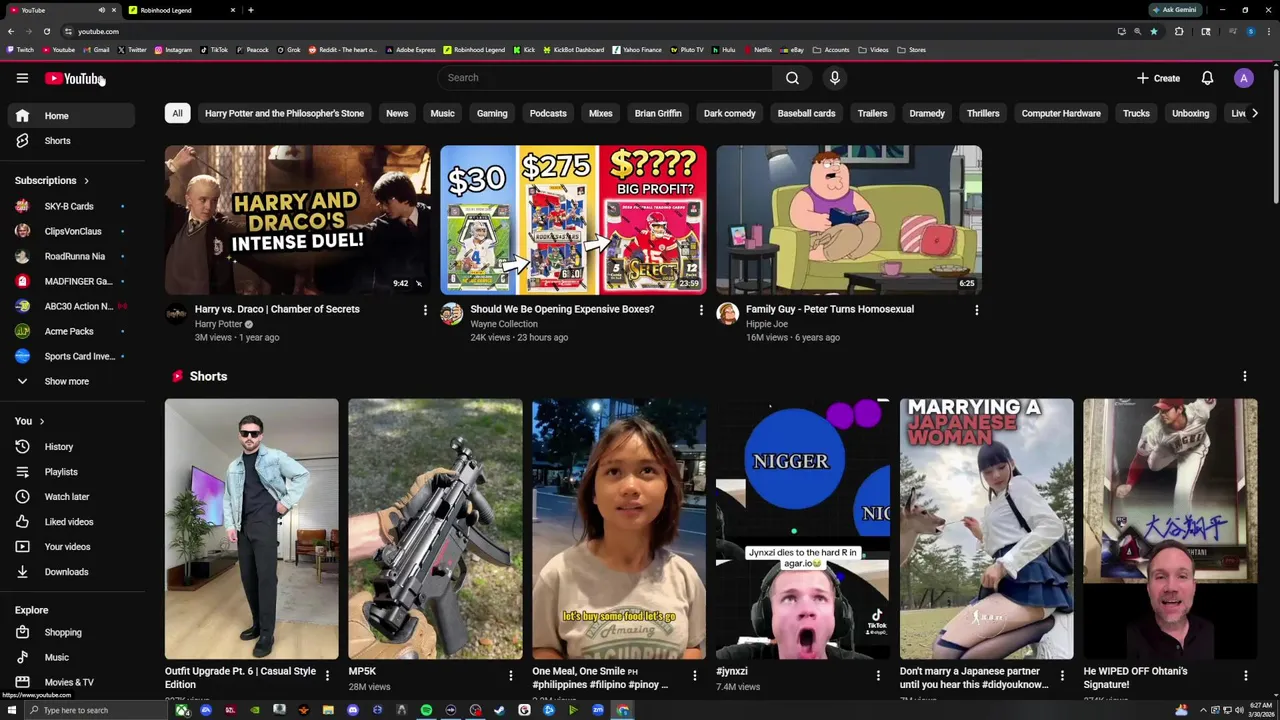Play the MP5K short
This screenshot has width=1280, height=720.
pos(435,529)
